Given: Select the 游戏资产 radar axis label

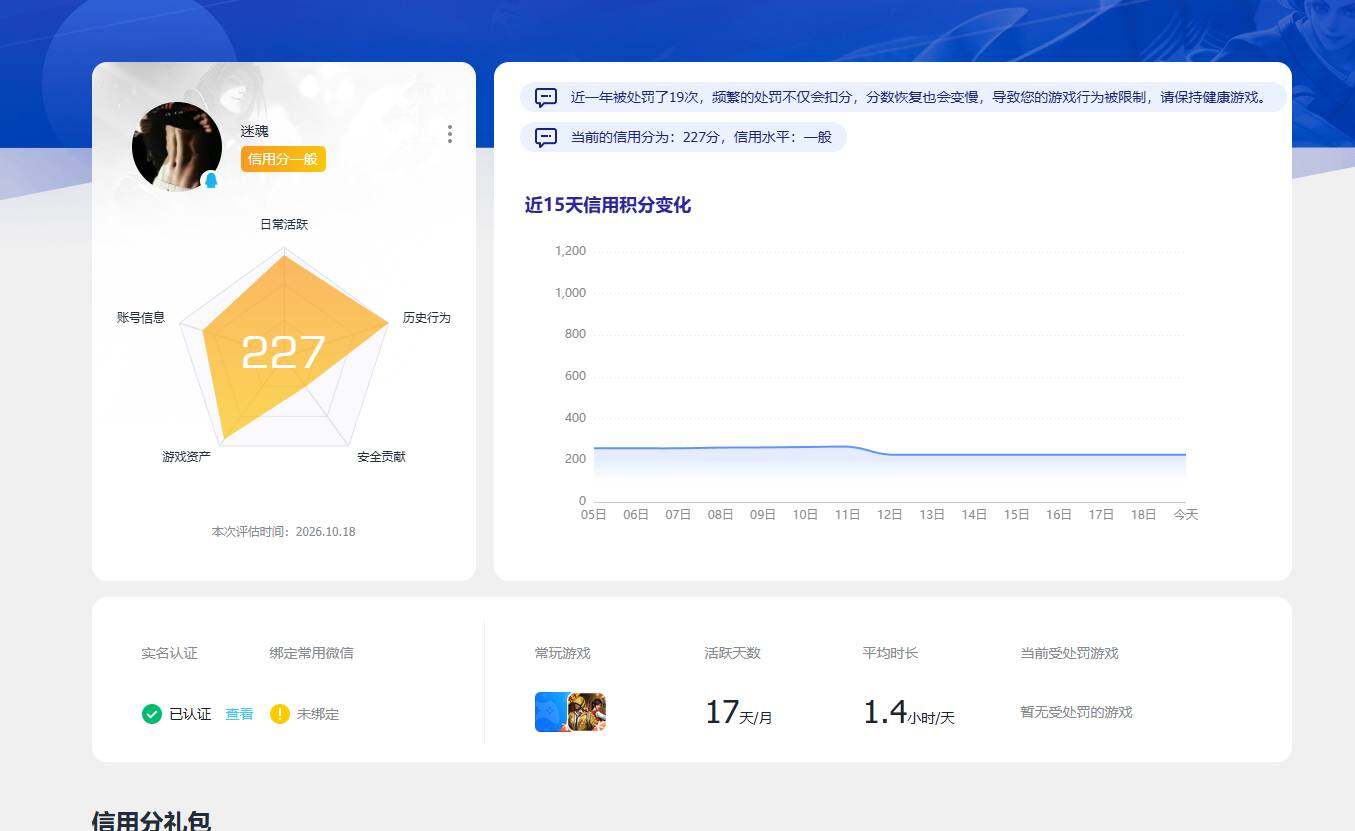Looking at the screenshot, I should 187,457.
